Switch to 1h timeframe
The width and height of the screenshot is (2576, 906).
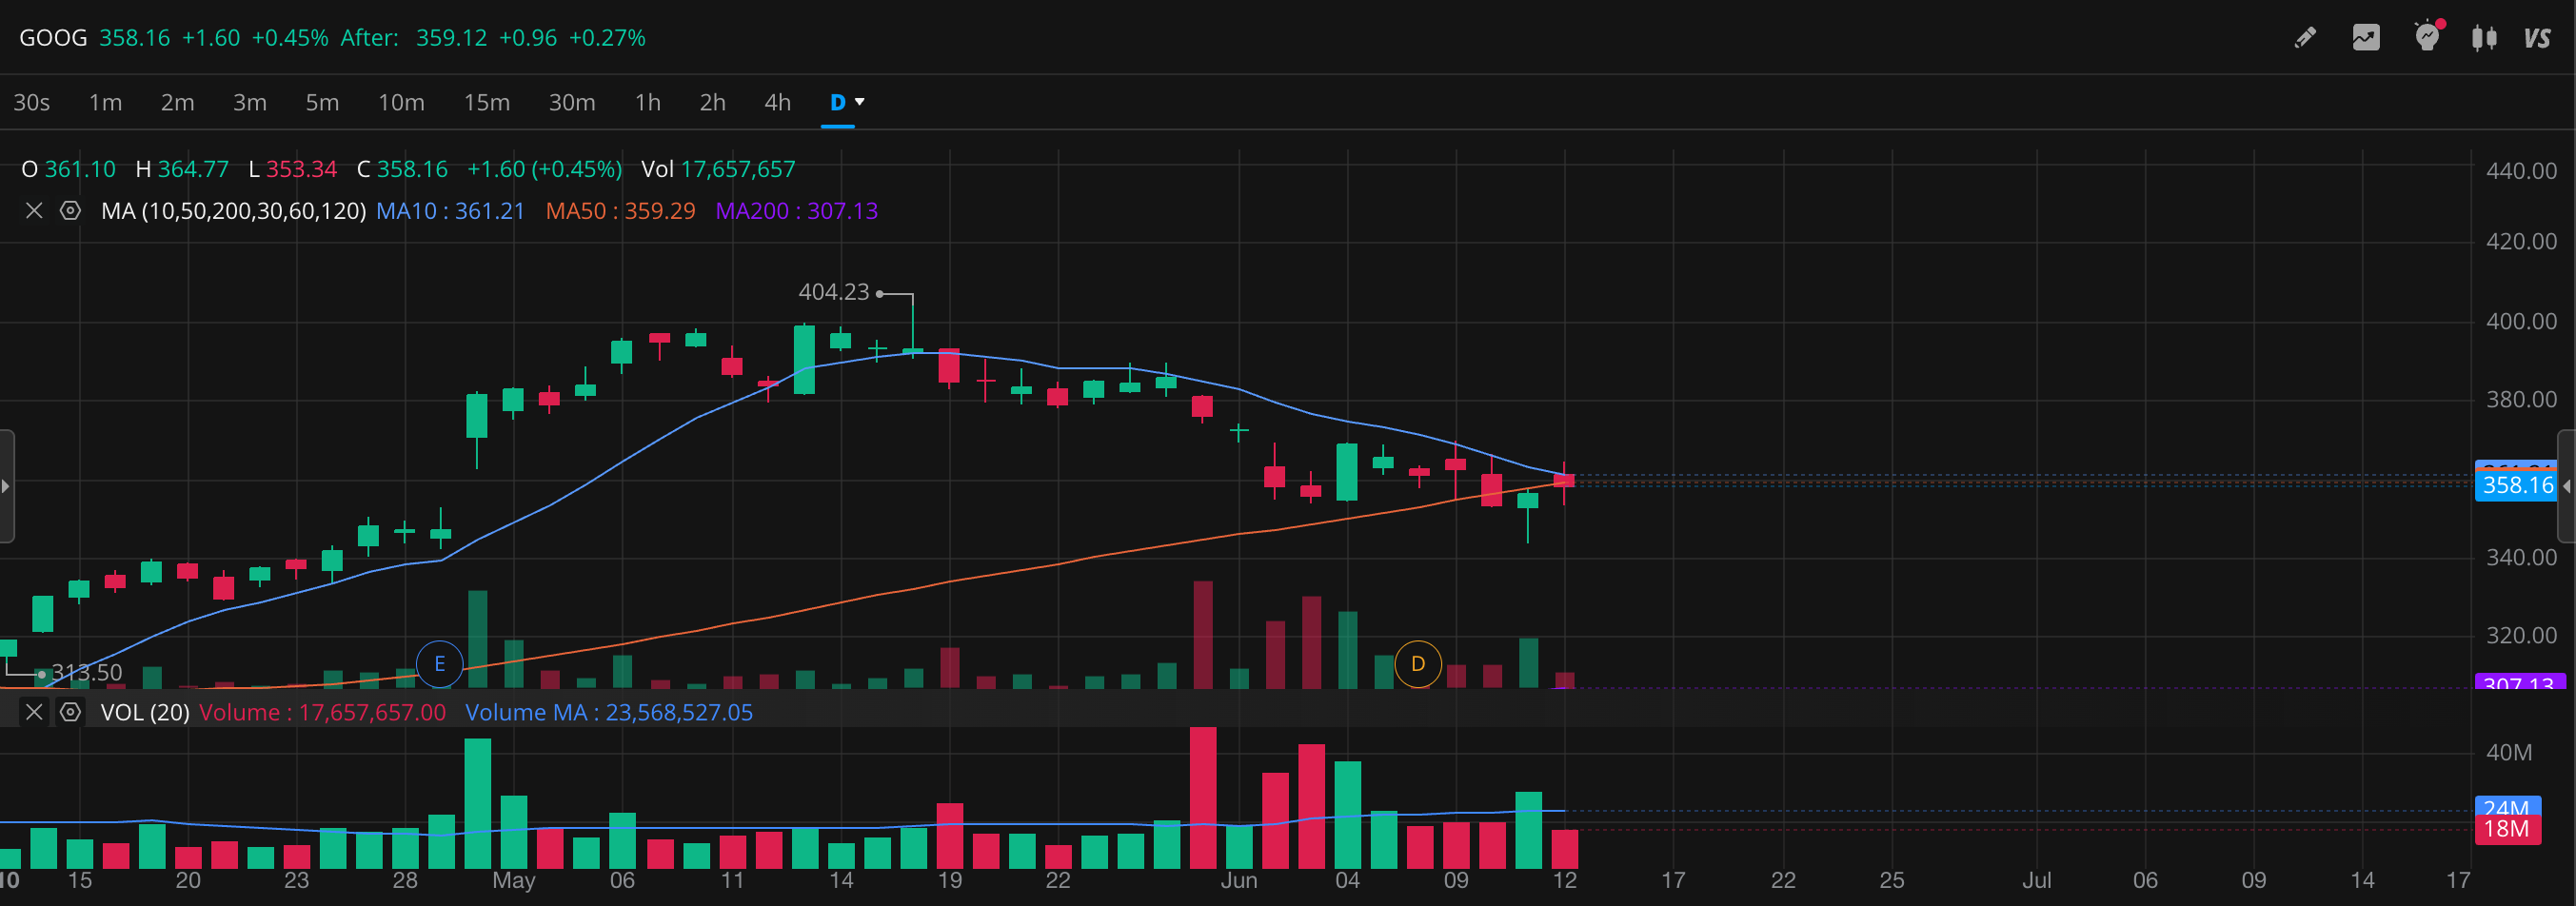click(648, 102)
